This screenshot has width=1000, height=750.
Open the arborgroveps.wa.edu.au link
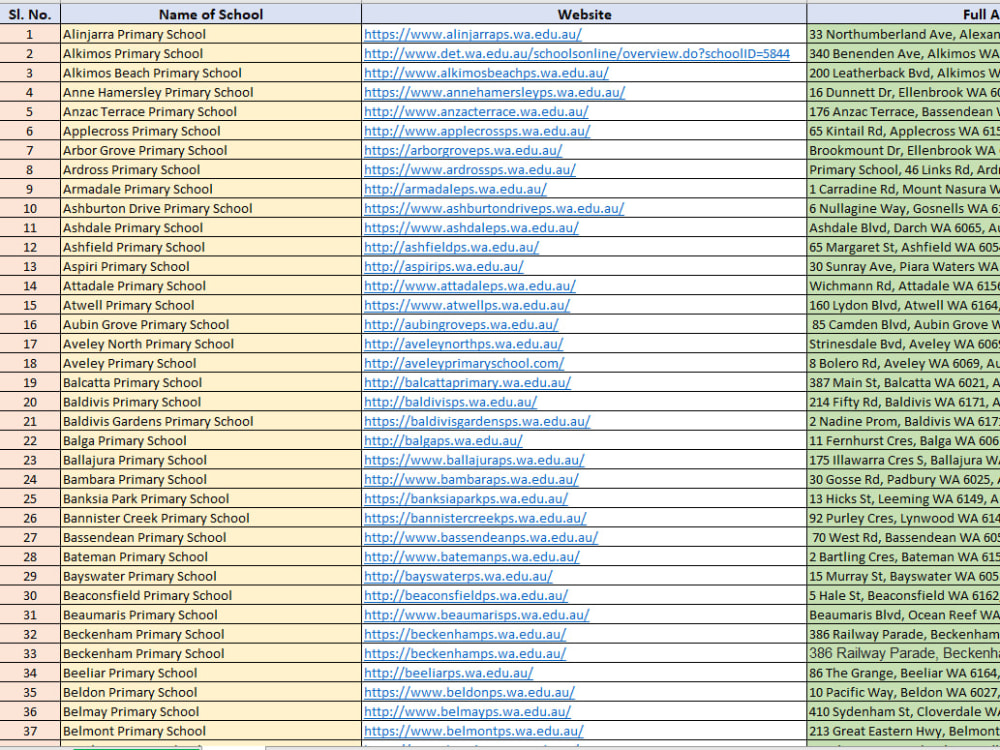click(463, 151)
